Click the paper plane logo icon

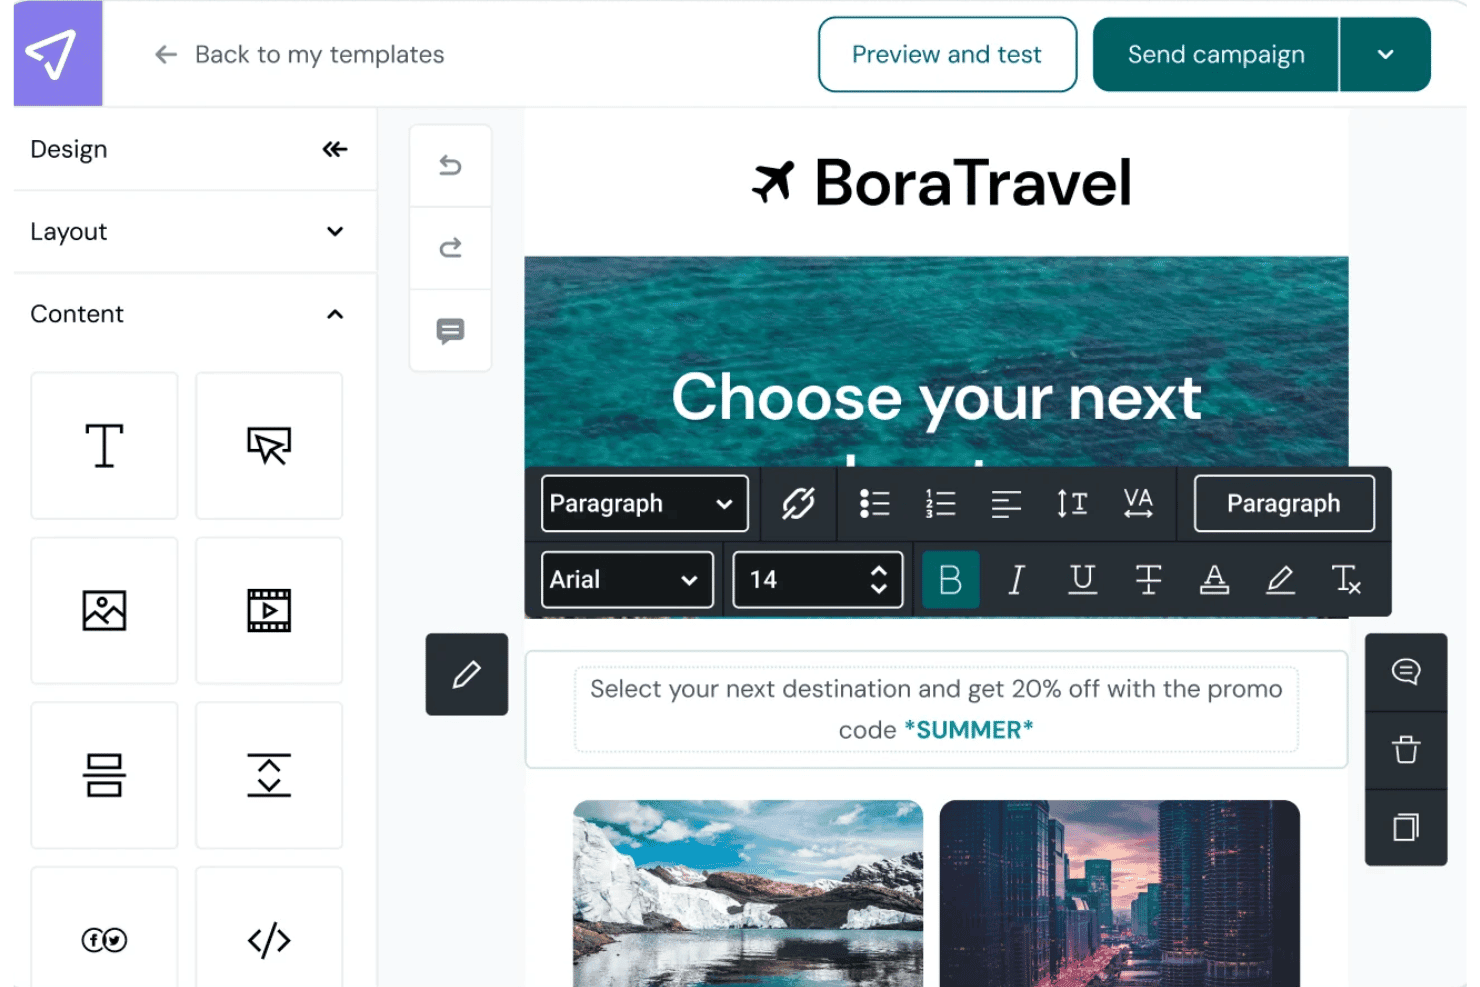click(58, 53)
